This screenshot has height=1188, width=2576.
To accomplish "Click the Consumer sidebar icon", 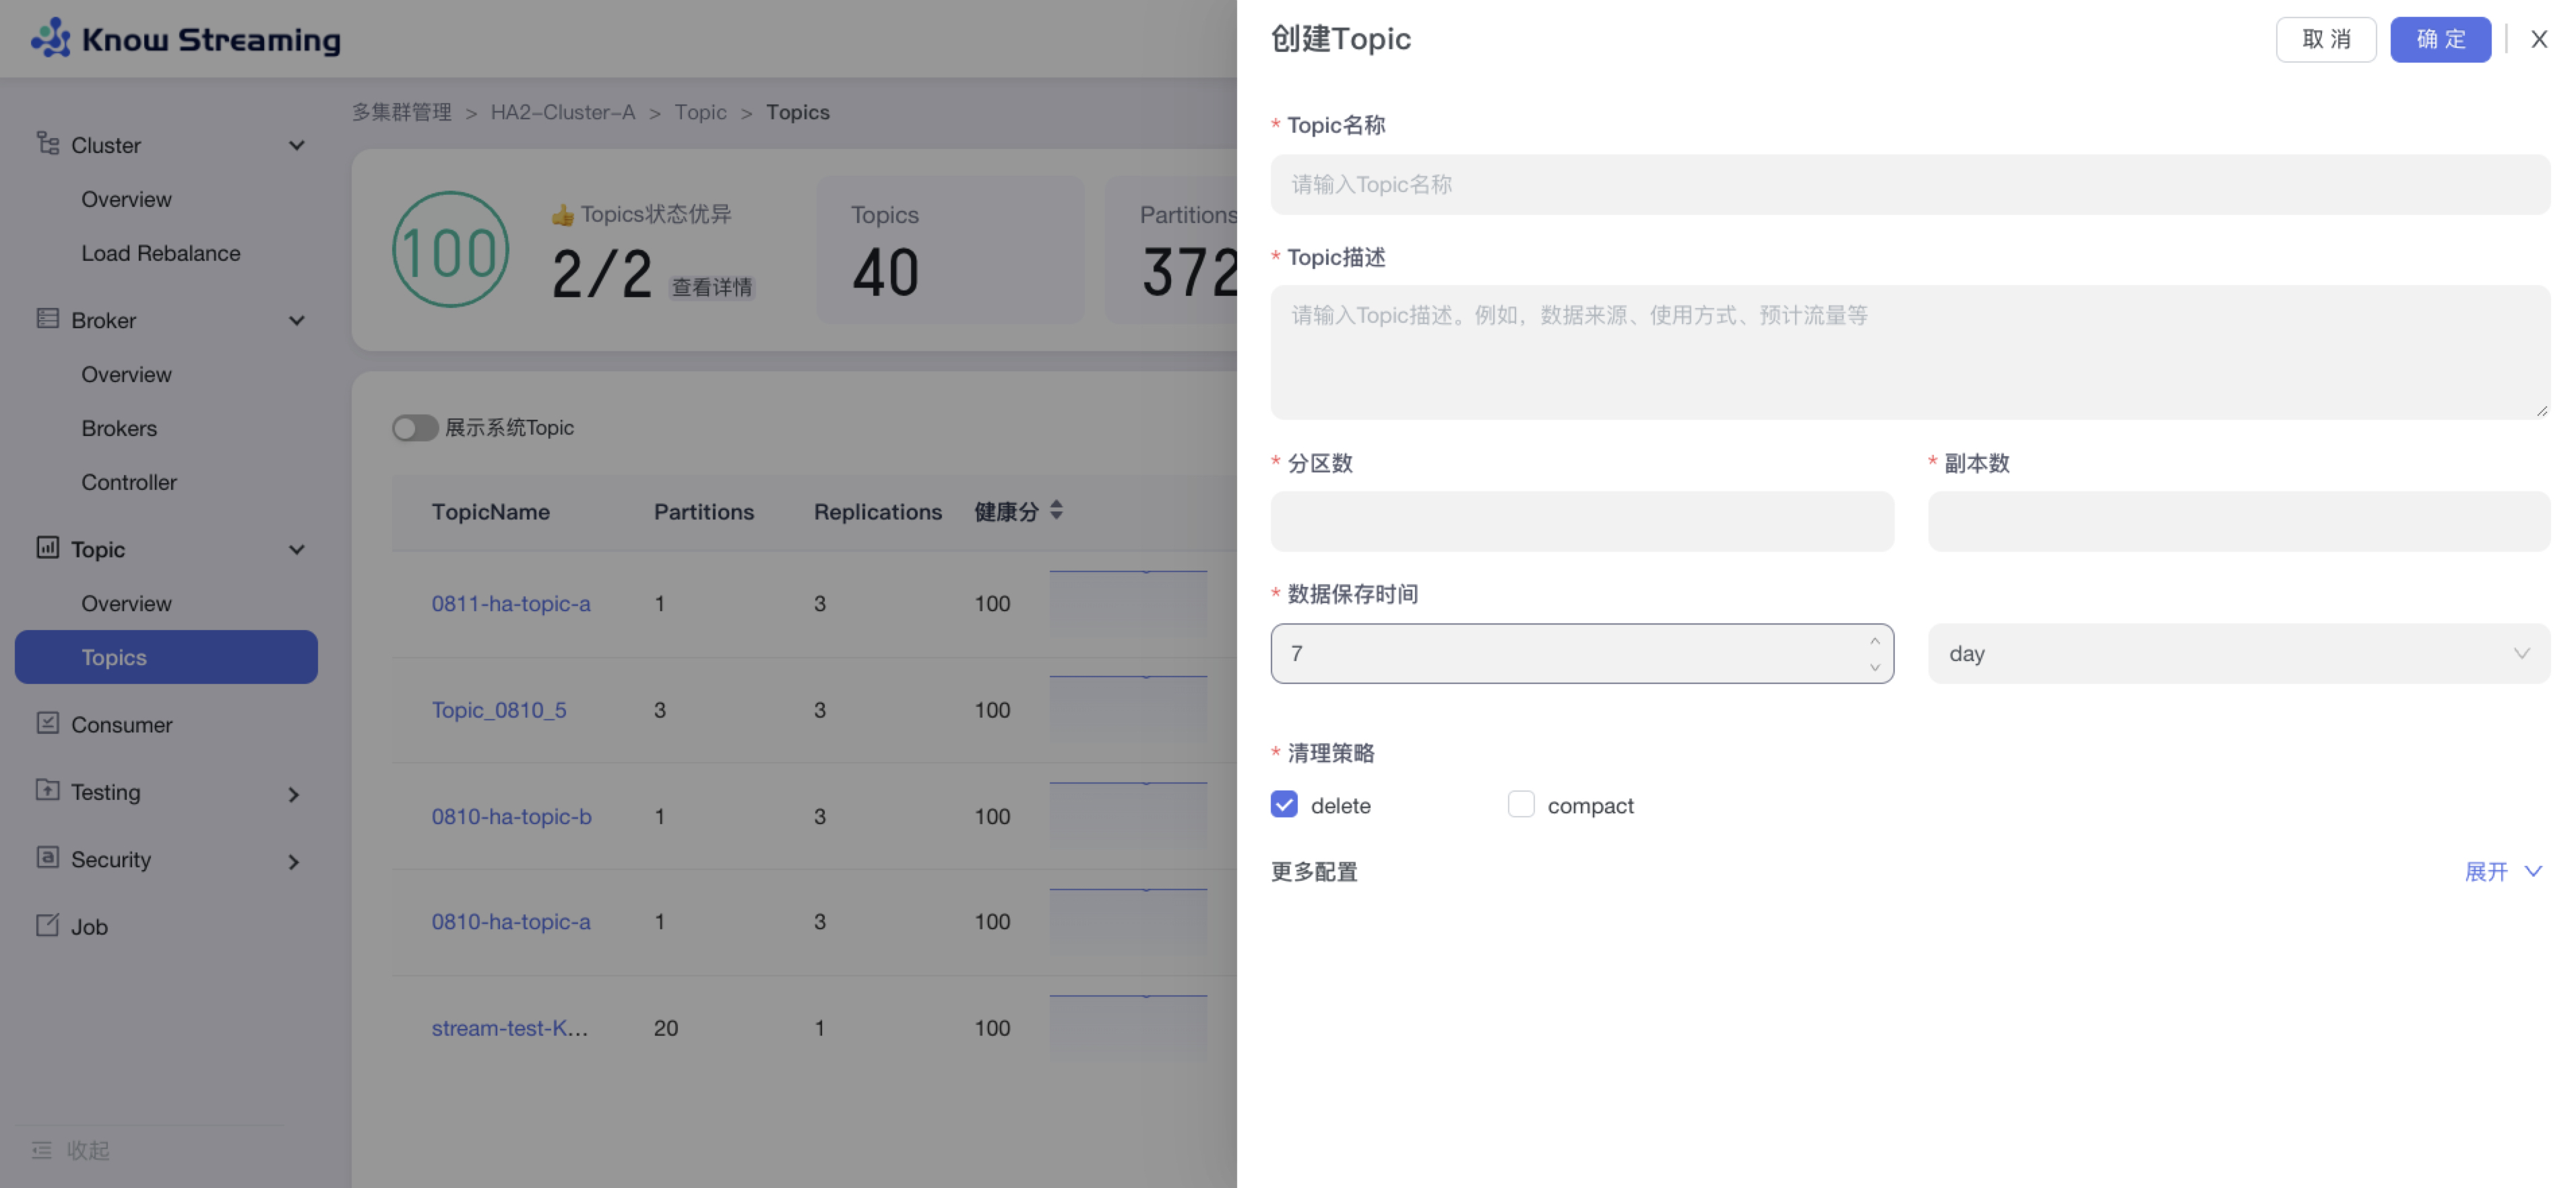I will tap(47, 723).
